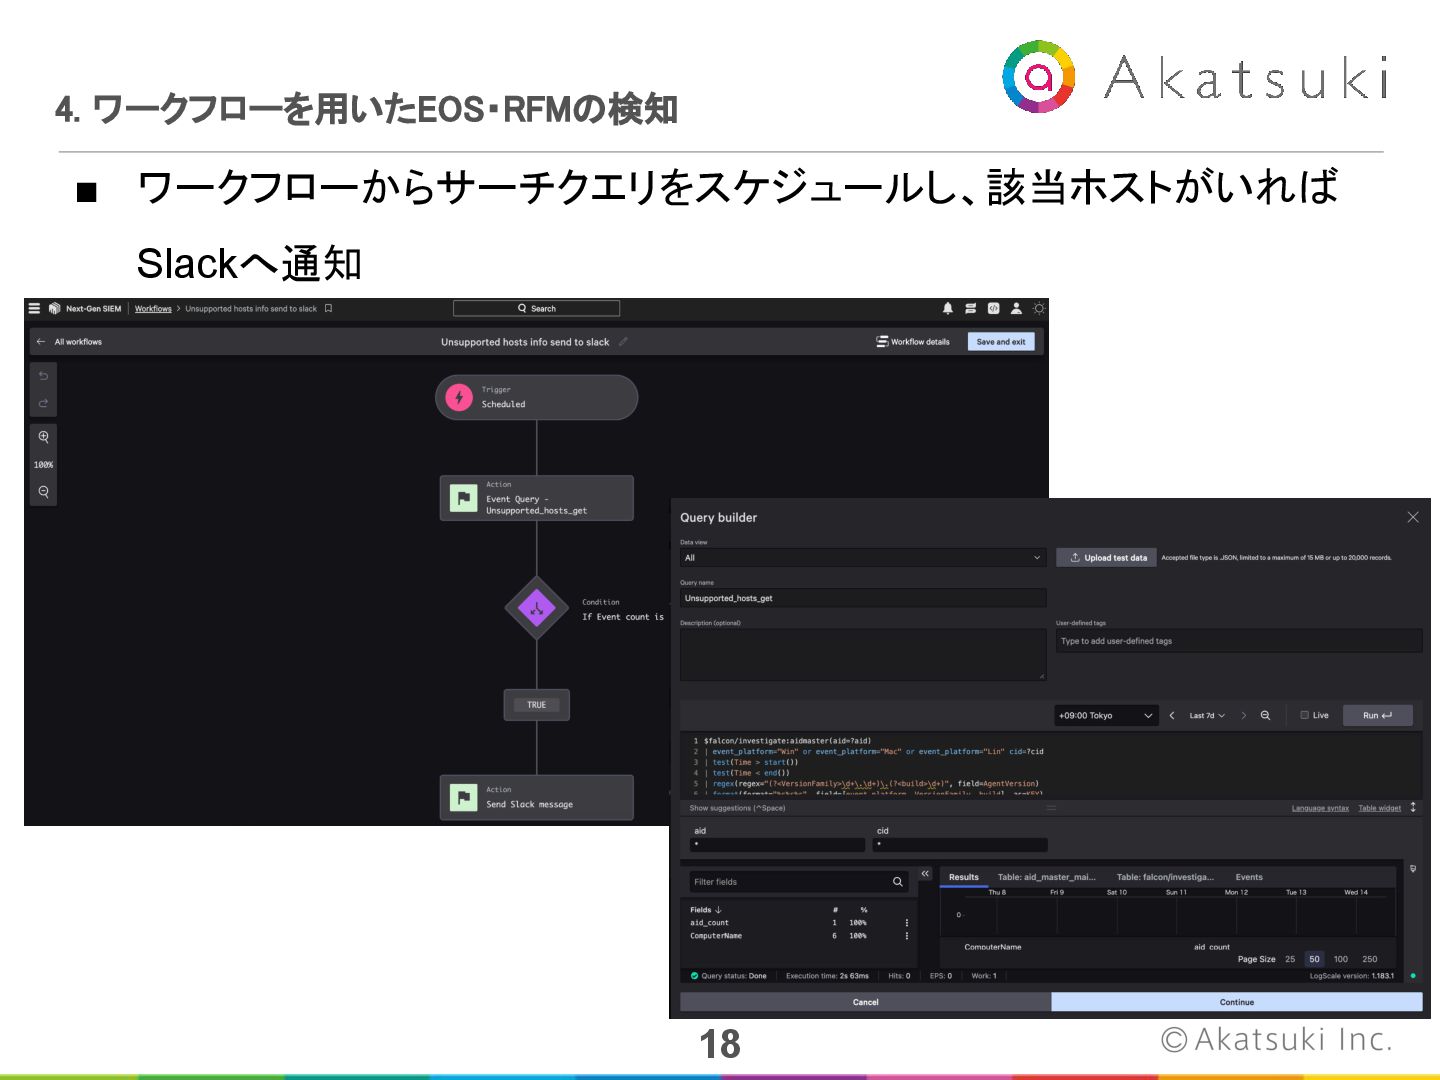The width and height of the screenshot is (1440, 1080).
Task: Click the Workflows breadcrumb link
Action: pyautogui.click(x=153, y=309)
